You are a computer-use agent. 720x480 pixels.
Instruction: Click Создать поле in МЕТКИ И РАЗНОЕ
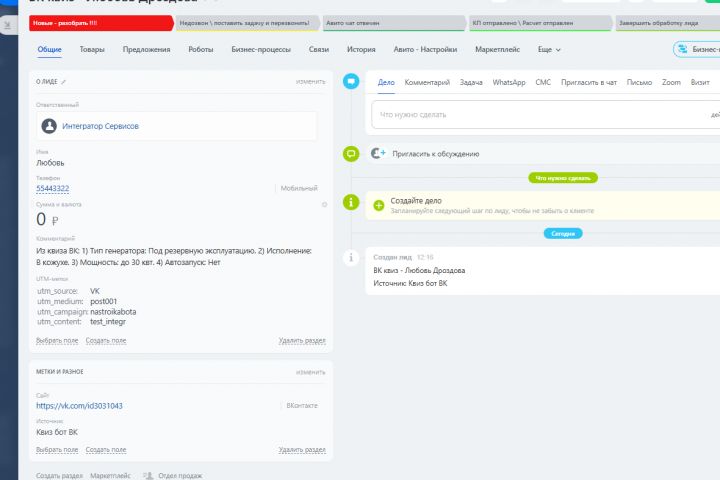[106, 450]
